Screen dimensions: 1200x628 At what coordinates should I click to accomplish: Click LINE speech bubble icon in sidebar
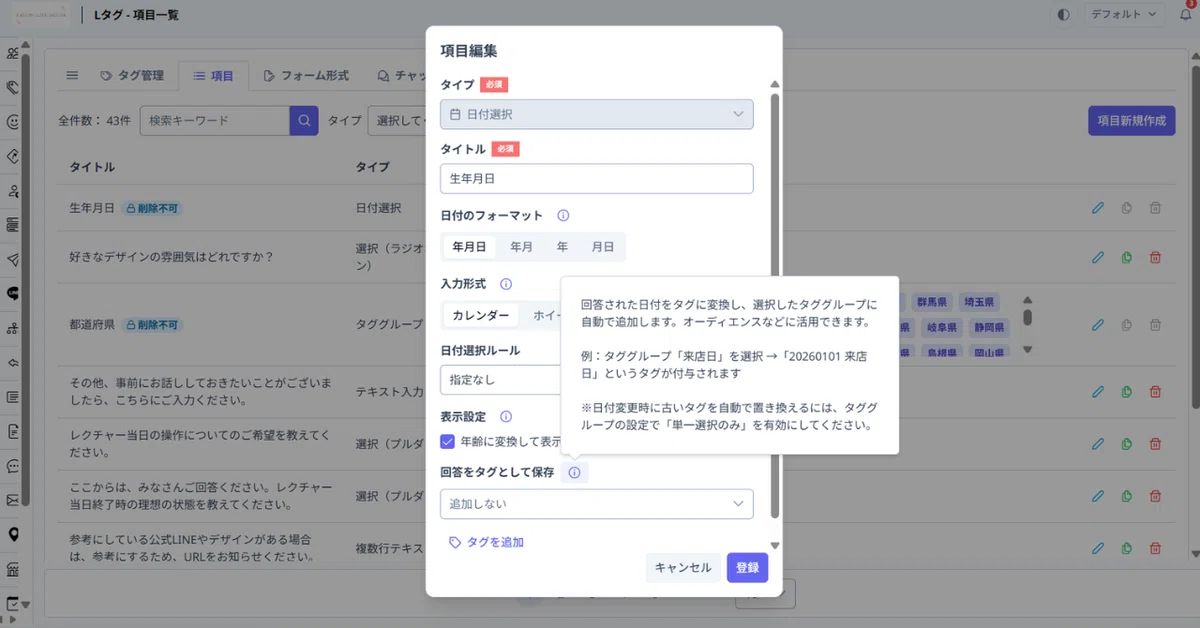(x=13, y=294)
